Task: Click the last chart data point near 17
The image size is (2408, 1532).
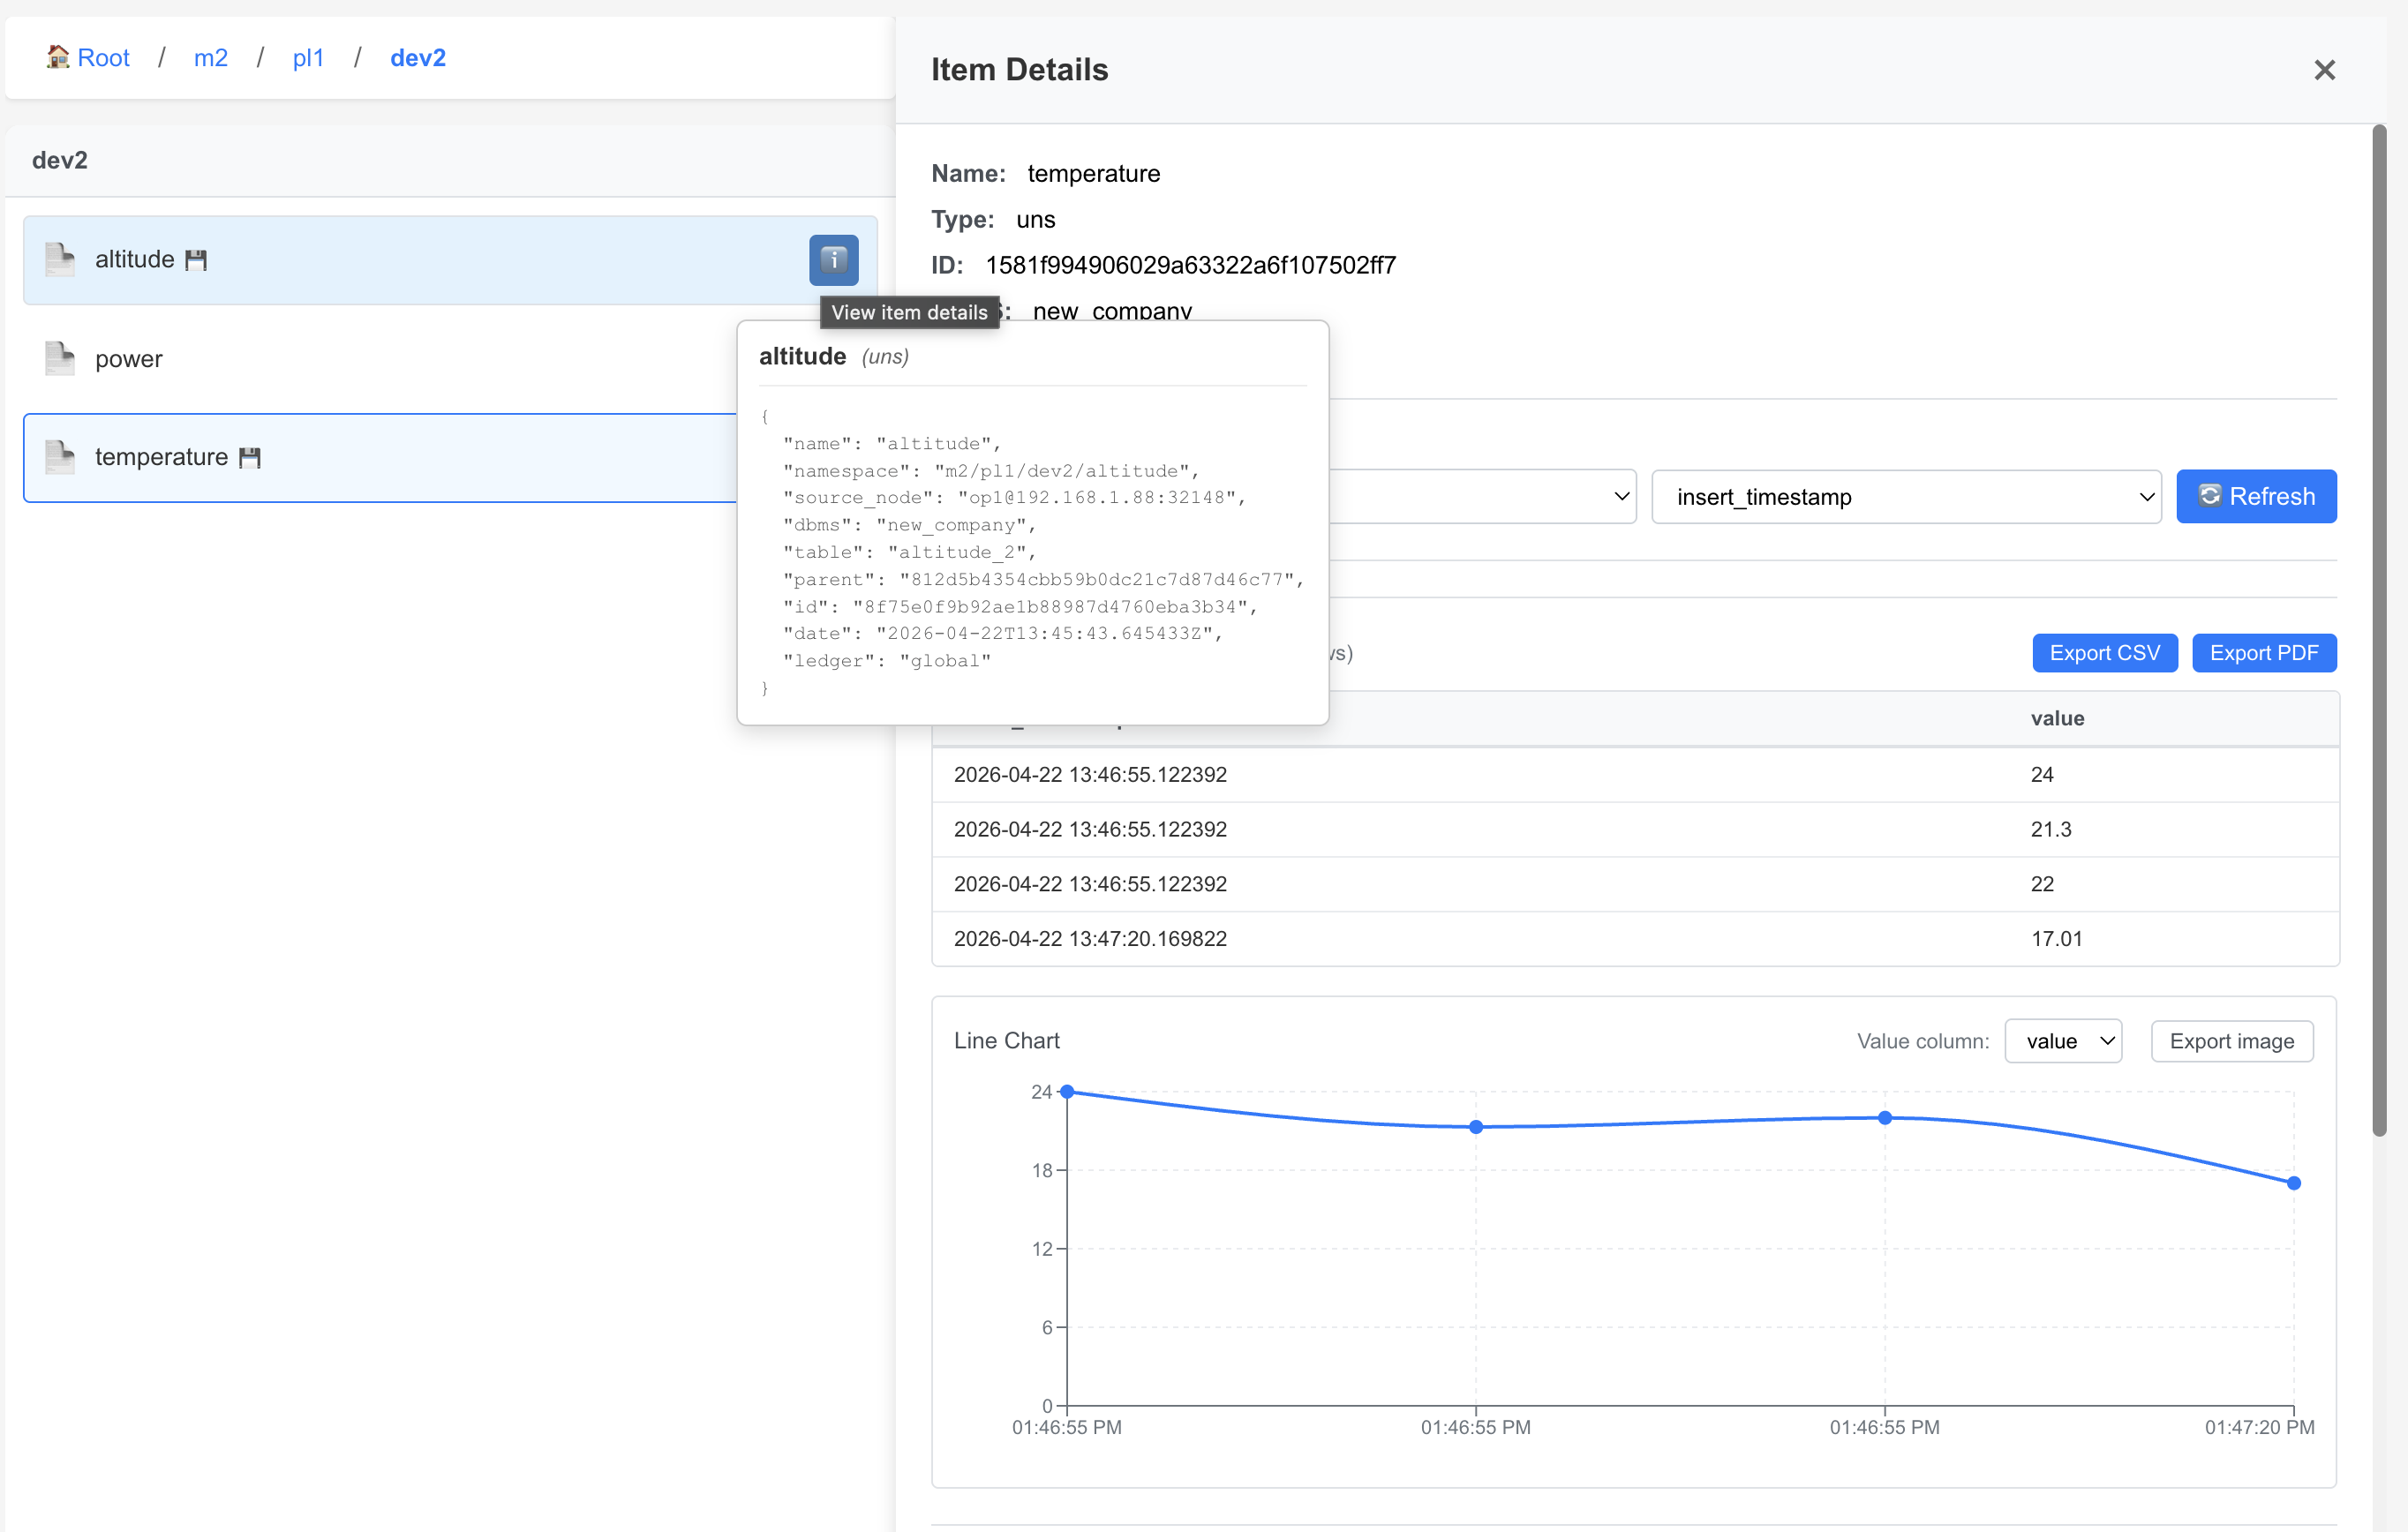Action: coord(2294,1183)
